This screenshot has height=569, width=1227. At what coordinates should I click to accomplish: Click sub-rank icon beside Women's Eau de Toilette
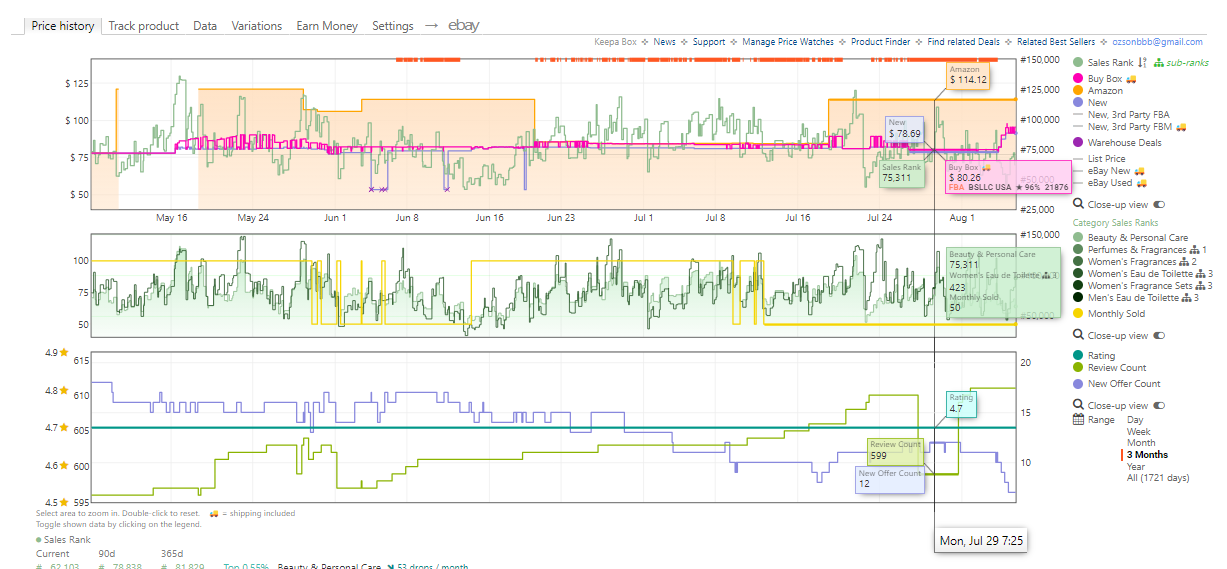pos(1200,274)
